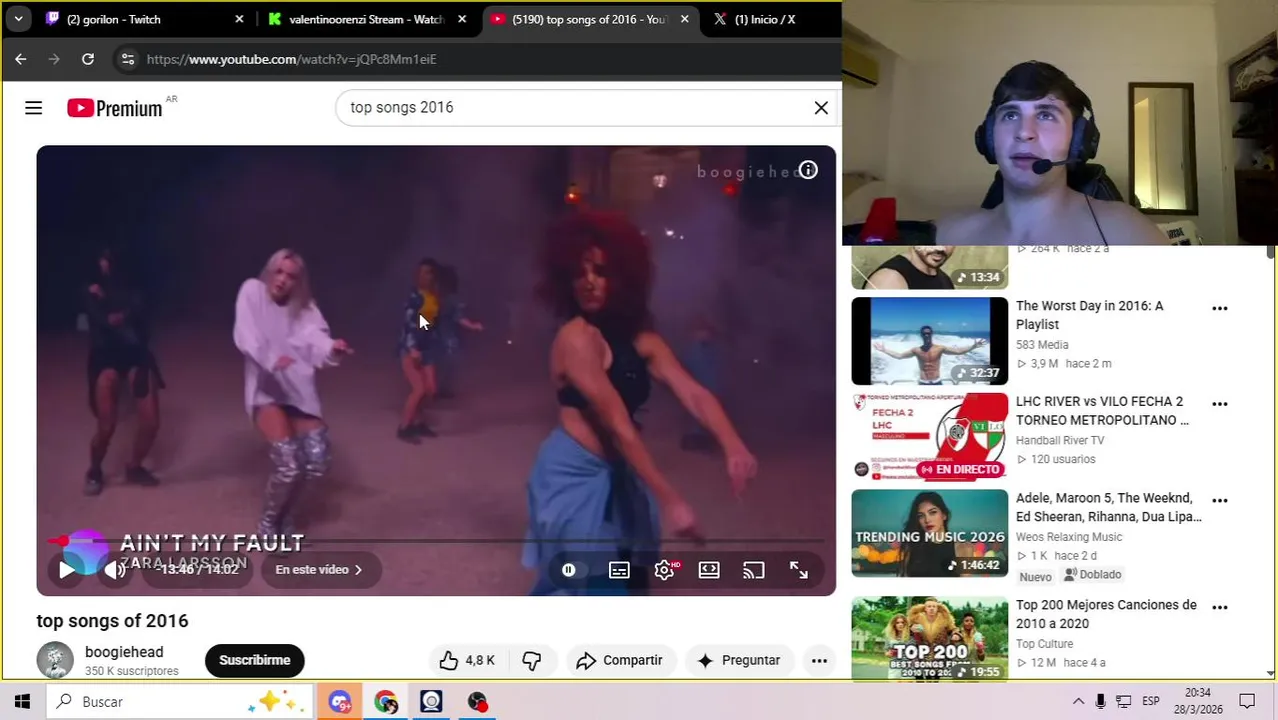Open Handball River TV channel name
The height and width of the screenshot is (720, 1278).
tap(1060, 440)
